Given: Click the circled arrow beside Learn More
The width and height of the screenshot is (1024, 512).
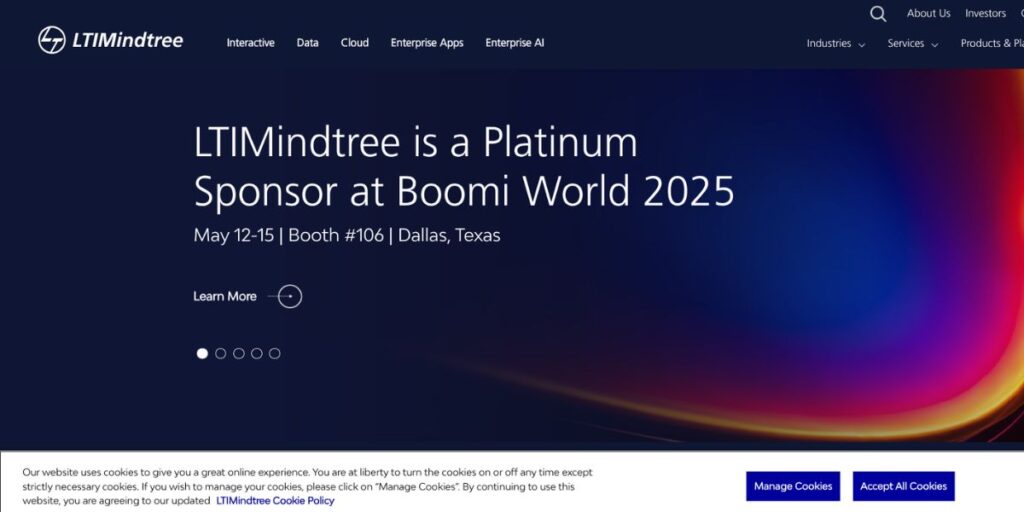Looking at the screenshot, I should 290,296.
